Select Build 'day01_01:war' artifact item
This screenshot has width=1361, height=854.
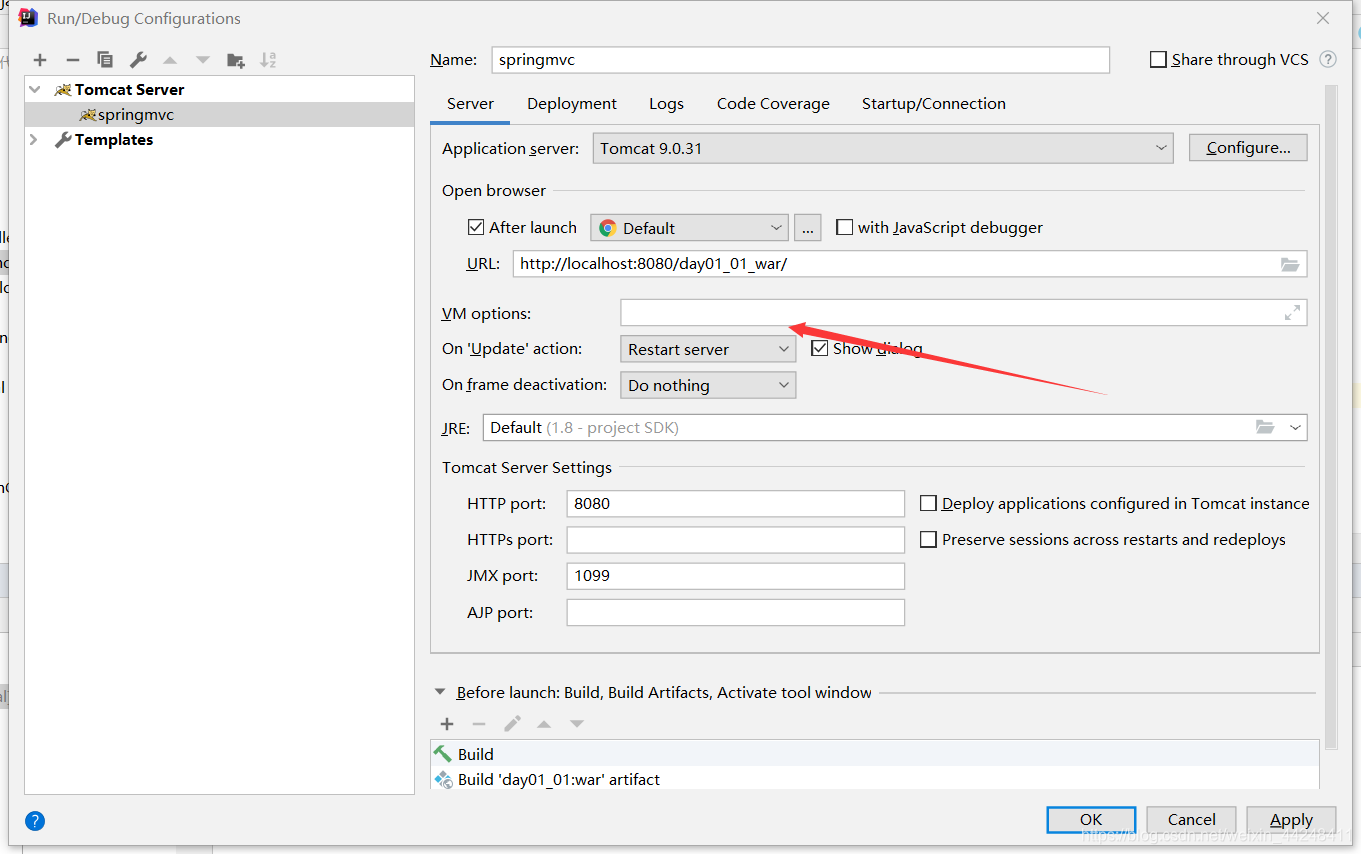point(875,779)
